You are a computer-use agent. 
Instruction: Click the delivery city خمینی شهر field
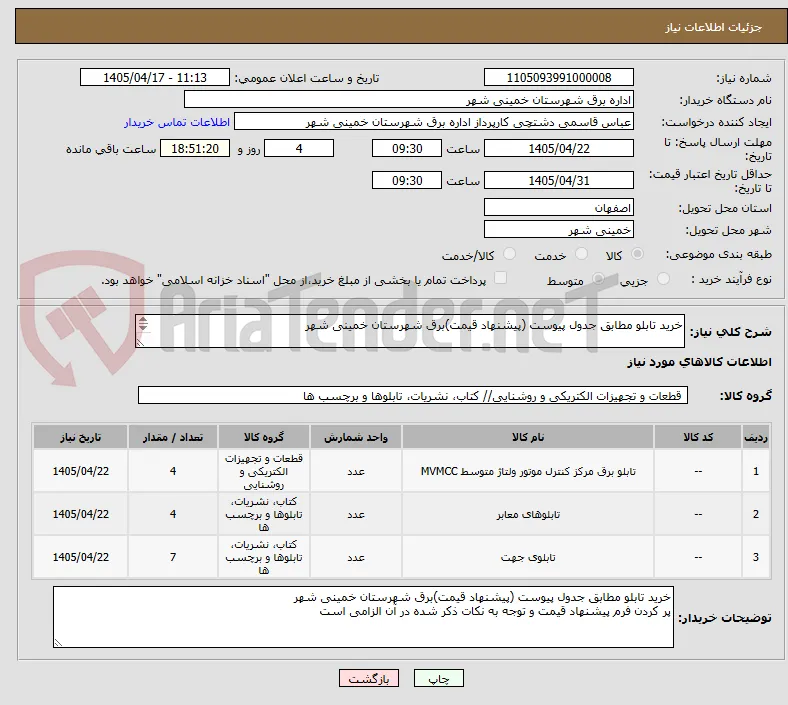tap(559, 229)
